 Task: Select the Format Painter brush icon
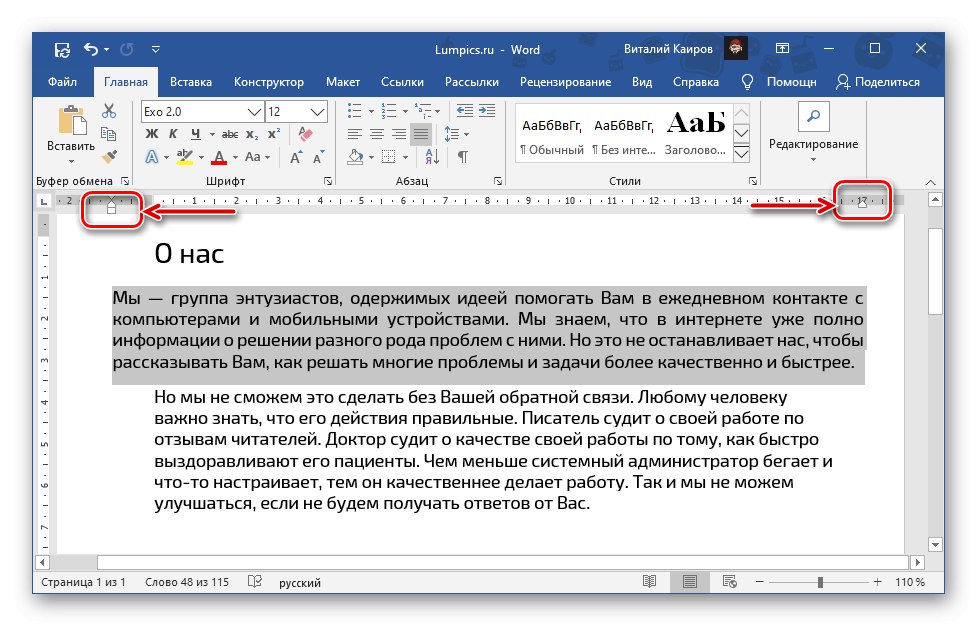tap(109, 157)
